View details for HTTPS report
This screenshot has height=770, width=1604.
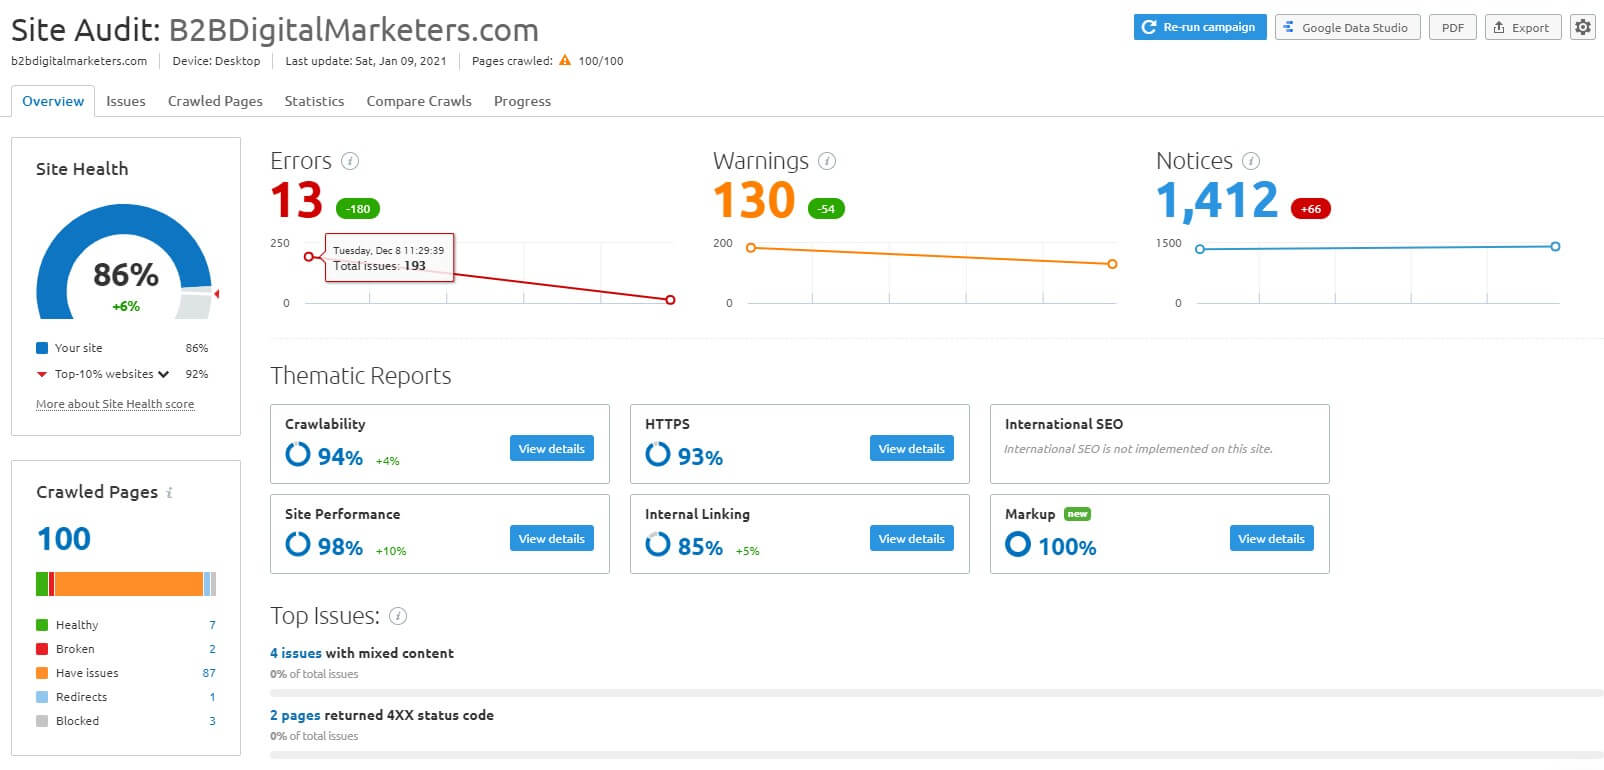911,448
